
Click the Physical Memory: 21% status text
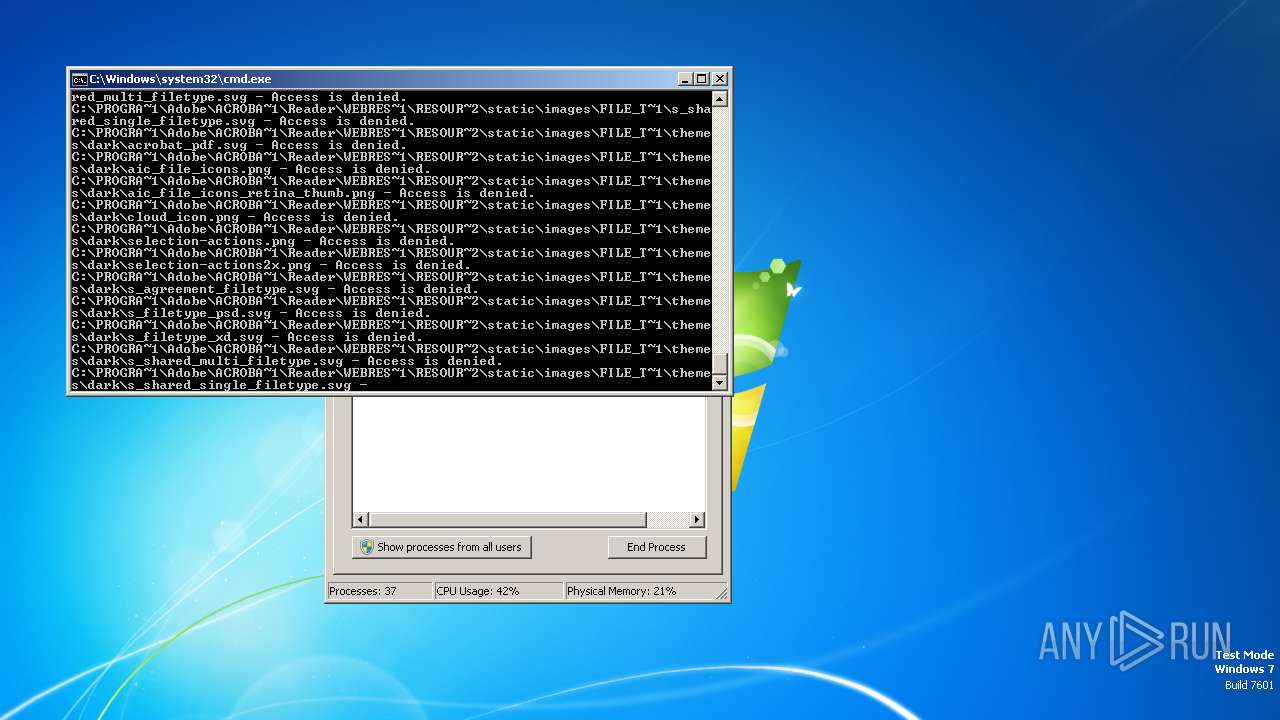tap(621, 591)
